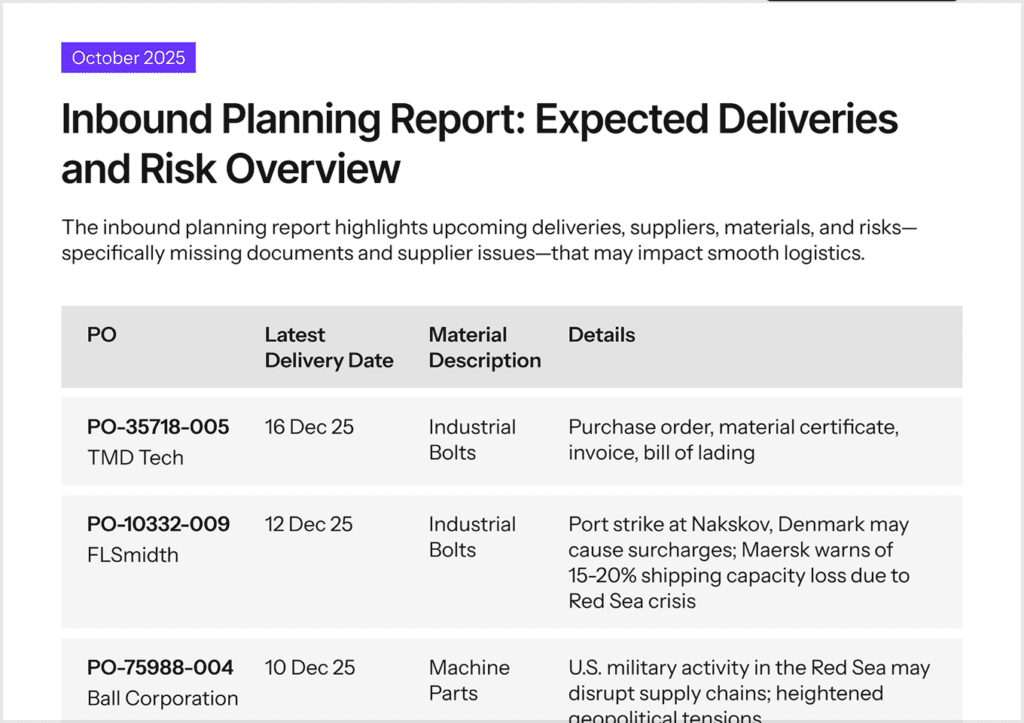This screenshot has height=723, width=1024.
Task: Select the 10 Dec 25 delivery date
Action: click(310, 667)
